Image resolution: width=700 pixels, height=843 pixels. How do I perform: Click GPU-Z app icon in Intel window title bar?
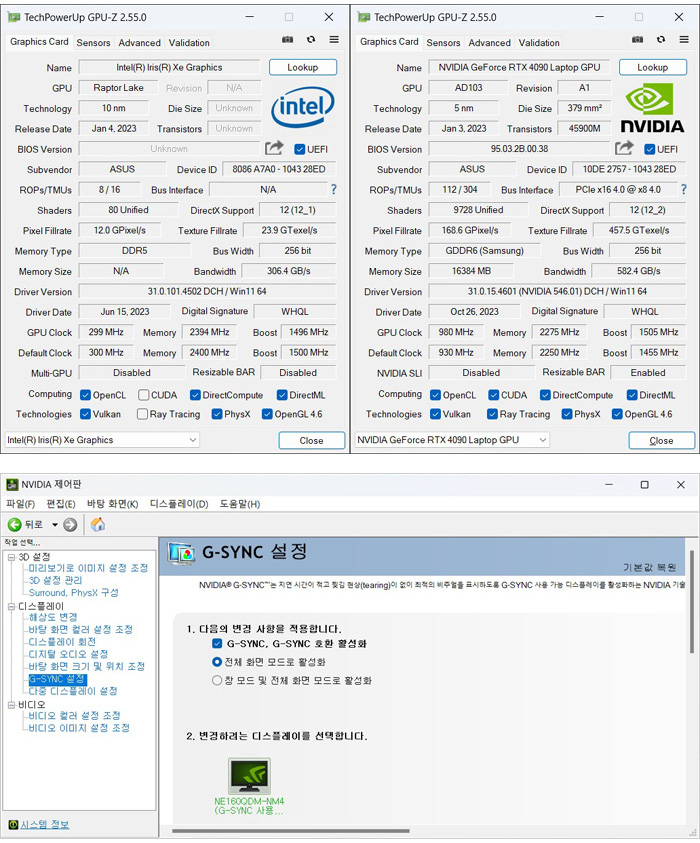tap(14, 17)
